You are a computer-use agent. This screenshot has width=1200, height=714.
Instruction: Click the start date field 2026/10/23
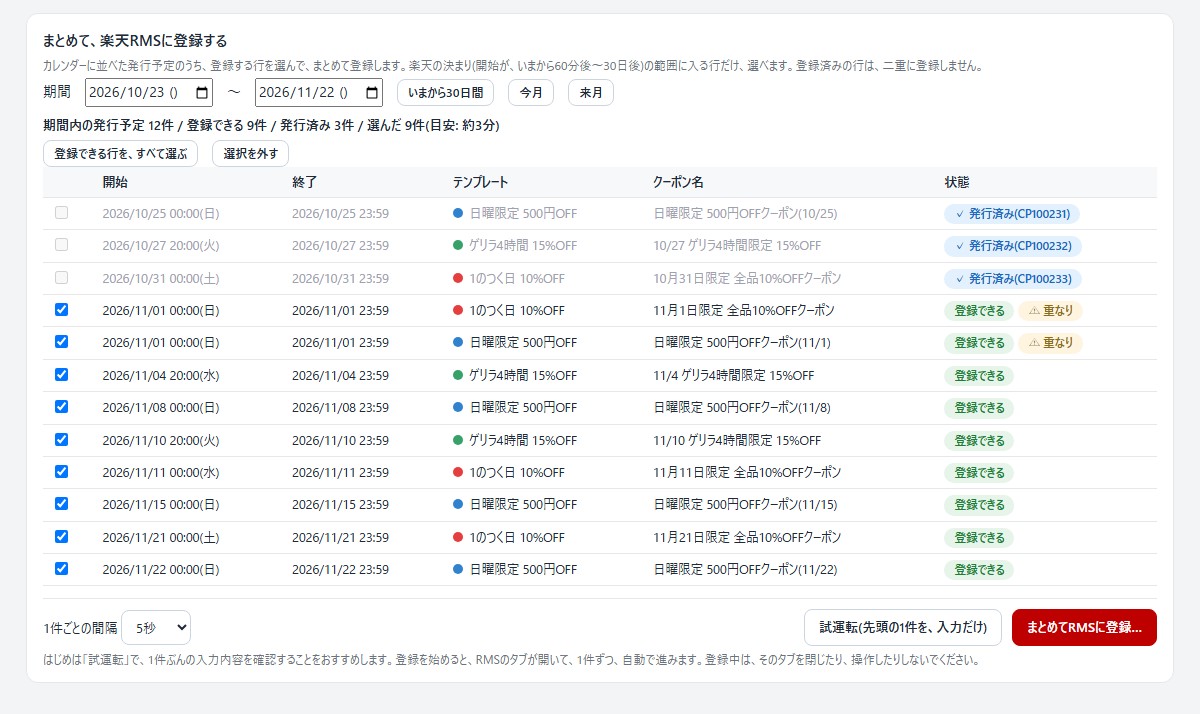click(x=149, y=93)
